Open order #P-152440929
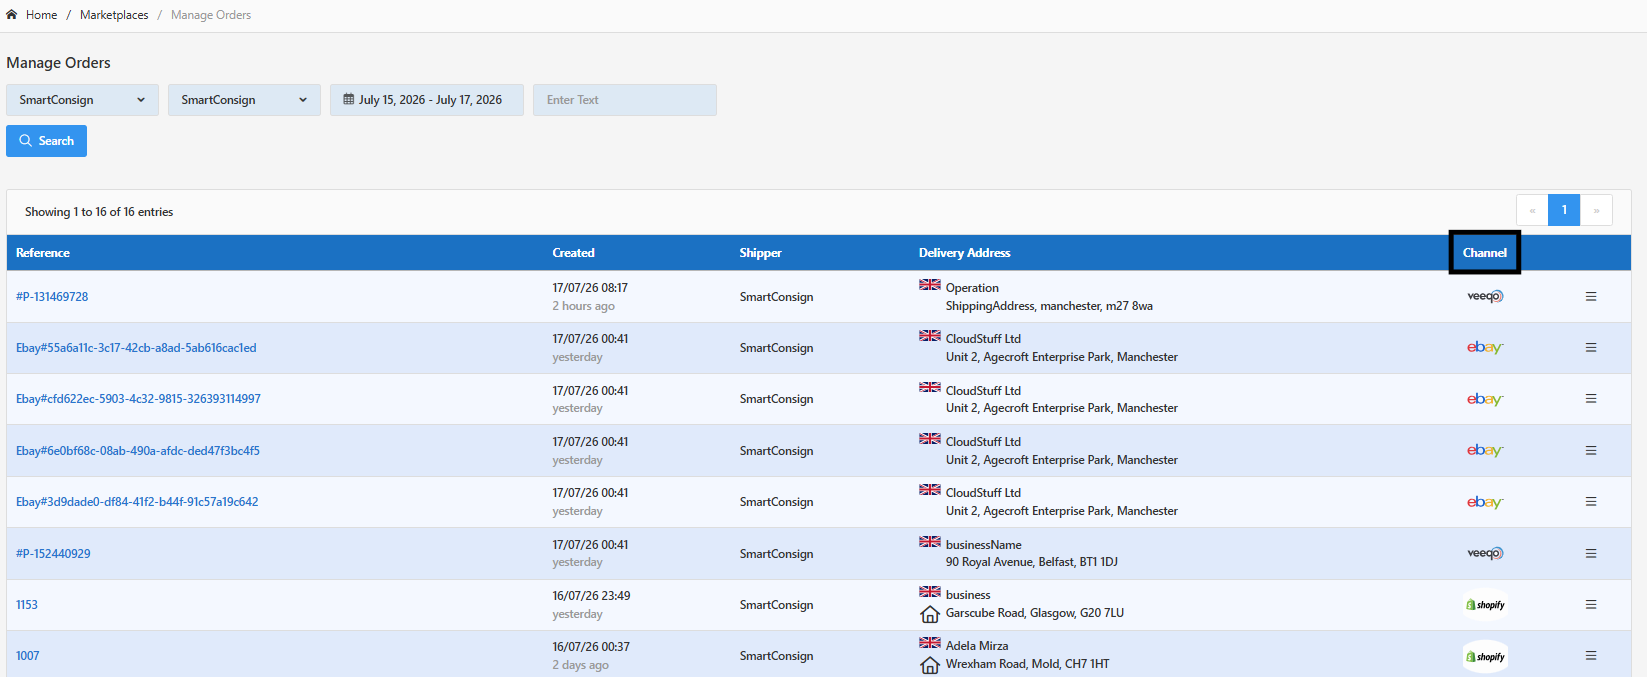 point(53,554)
